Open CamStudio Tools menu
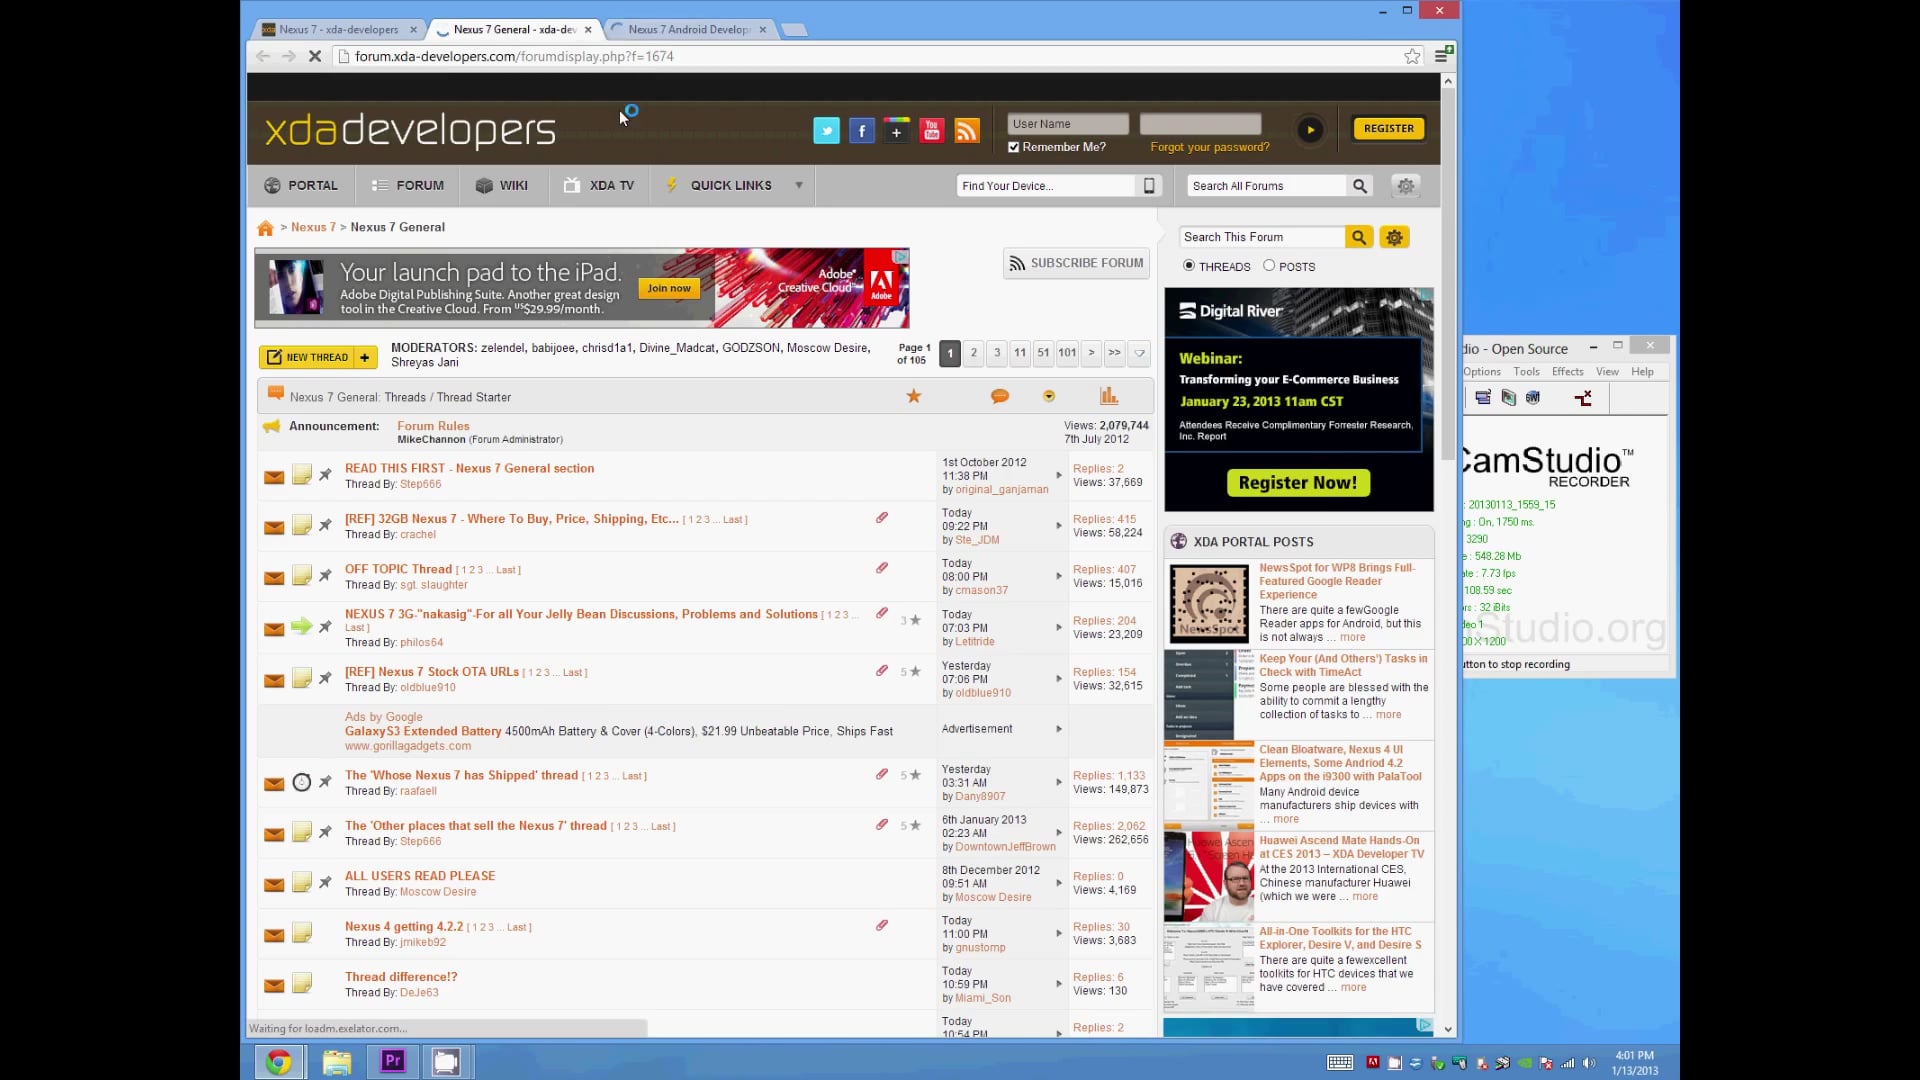 (x=1526, y=372)
